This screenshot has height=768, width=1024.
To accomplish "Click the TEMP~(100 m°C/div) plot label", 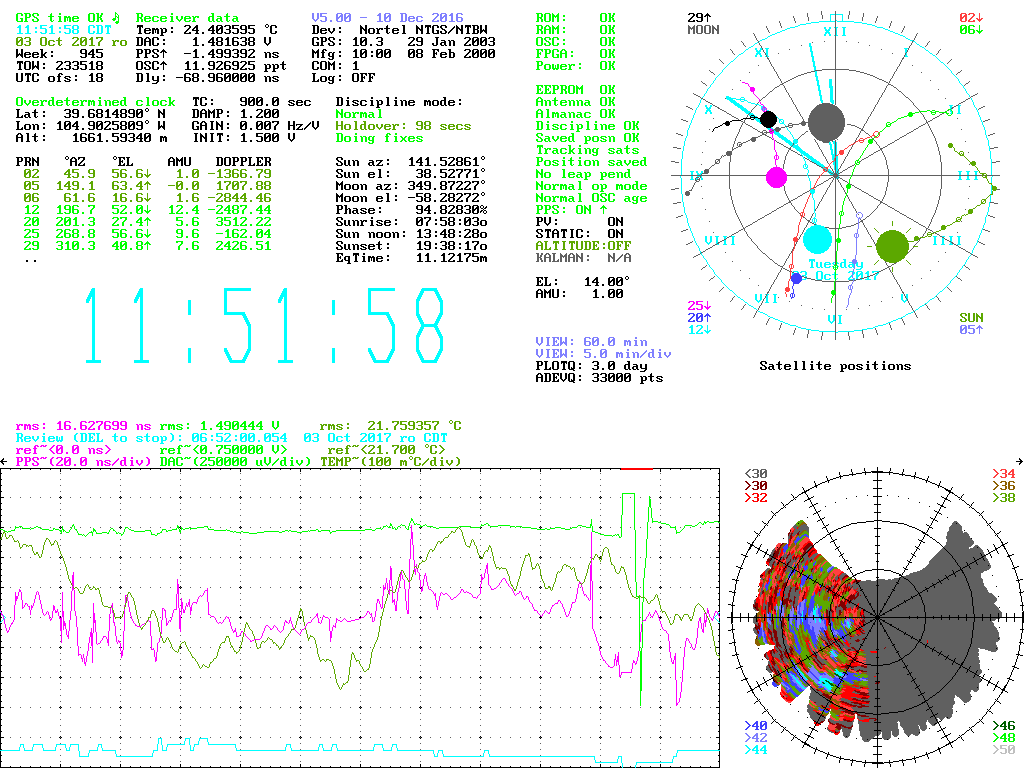I will click(x=391, y=462).
